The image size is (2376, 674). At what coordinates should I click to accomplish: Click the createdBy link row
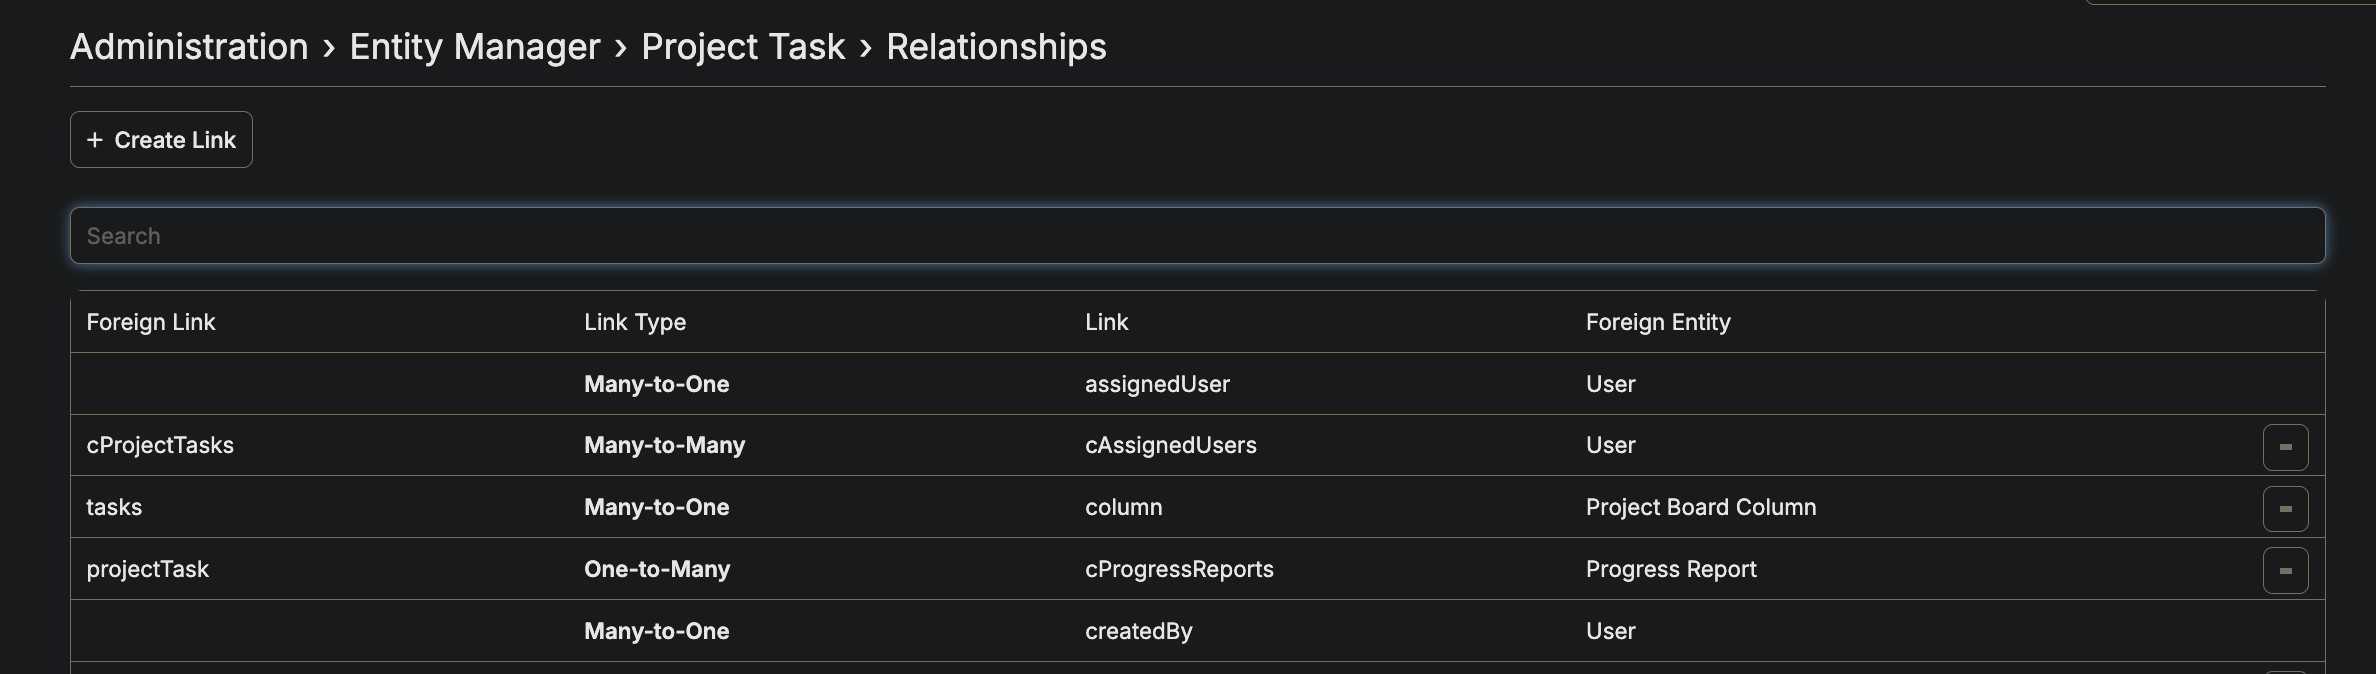click(1138, 631)
